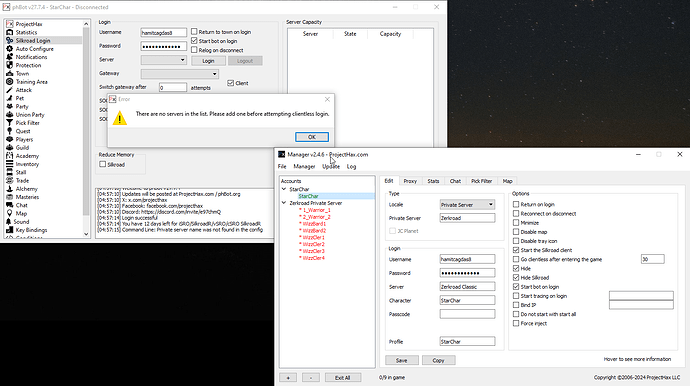The width and height of the screenshot is (690, 386).
Task: Click the ProjectHax icon in phBot sidebar
Action: coord(10,24)
